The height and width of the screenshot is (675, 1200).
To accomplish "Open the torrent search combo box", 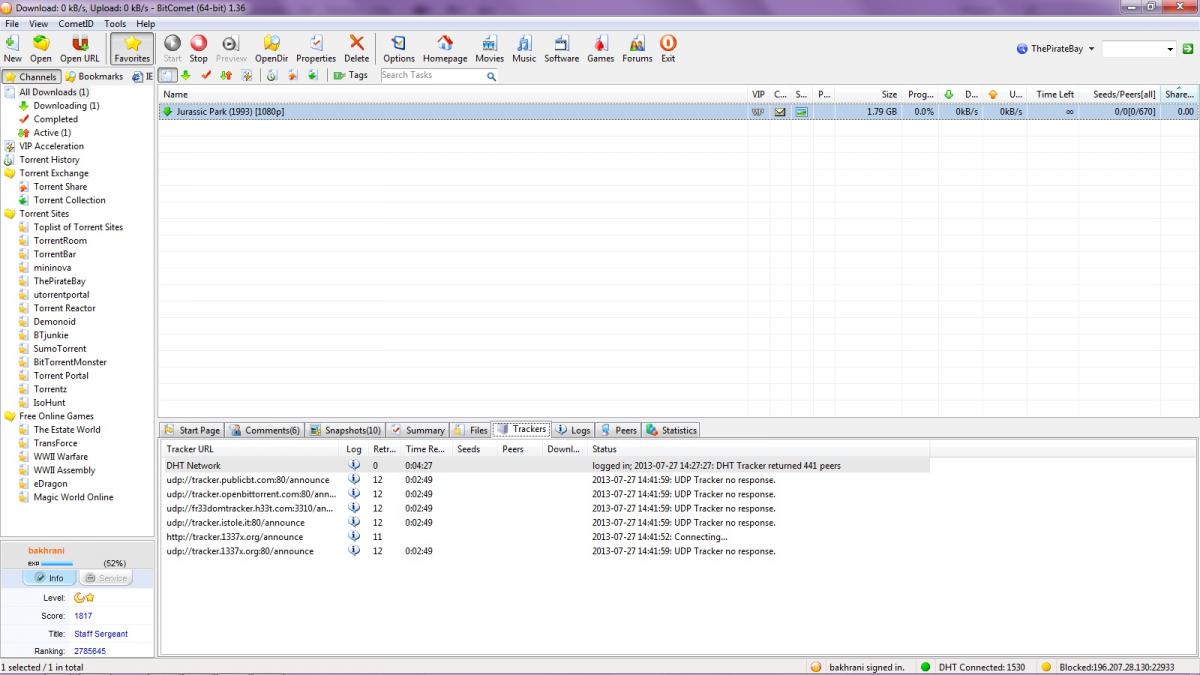I will 1139,48.
